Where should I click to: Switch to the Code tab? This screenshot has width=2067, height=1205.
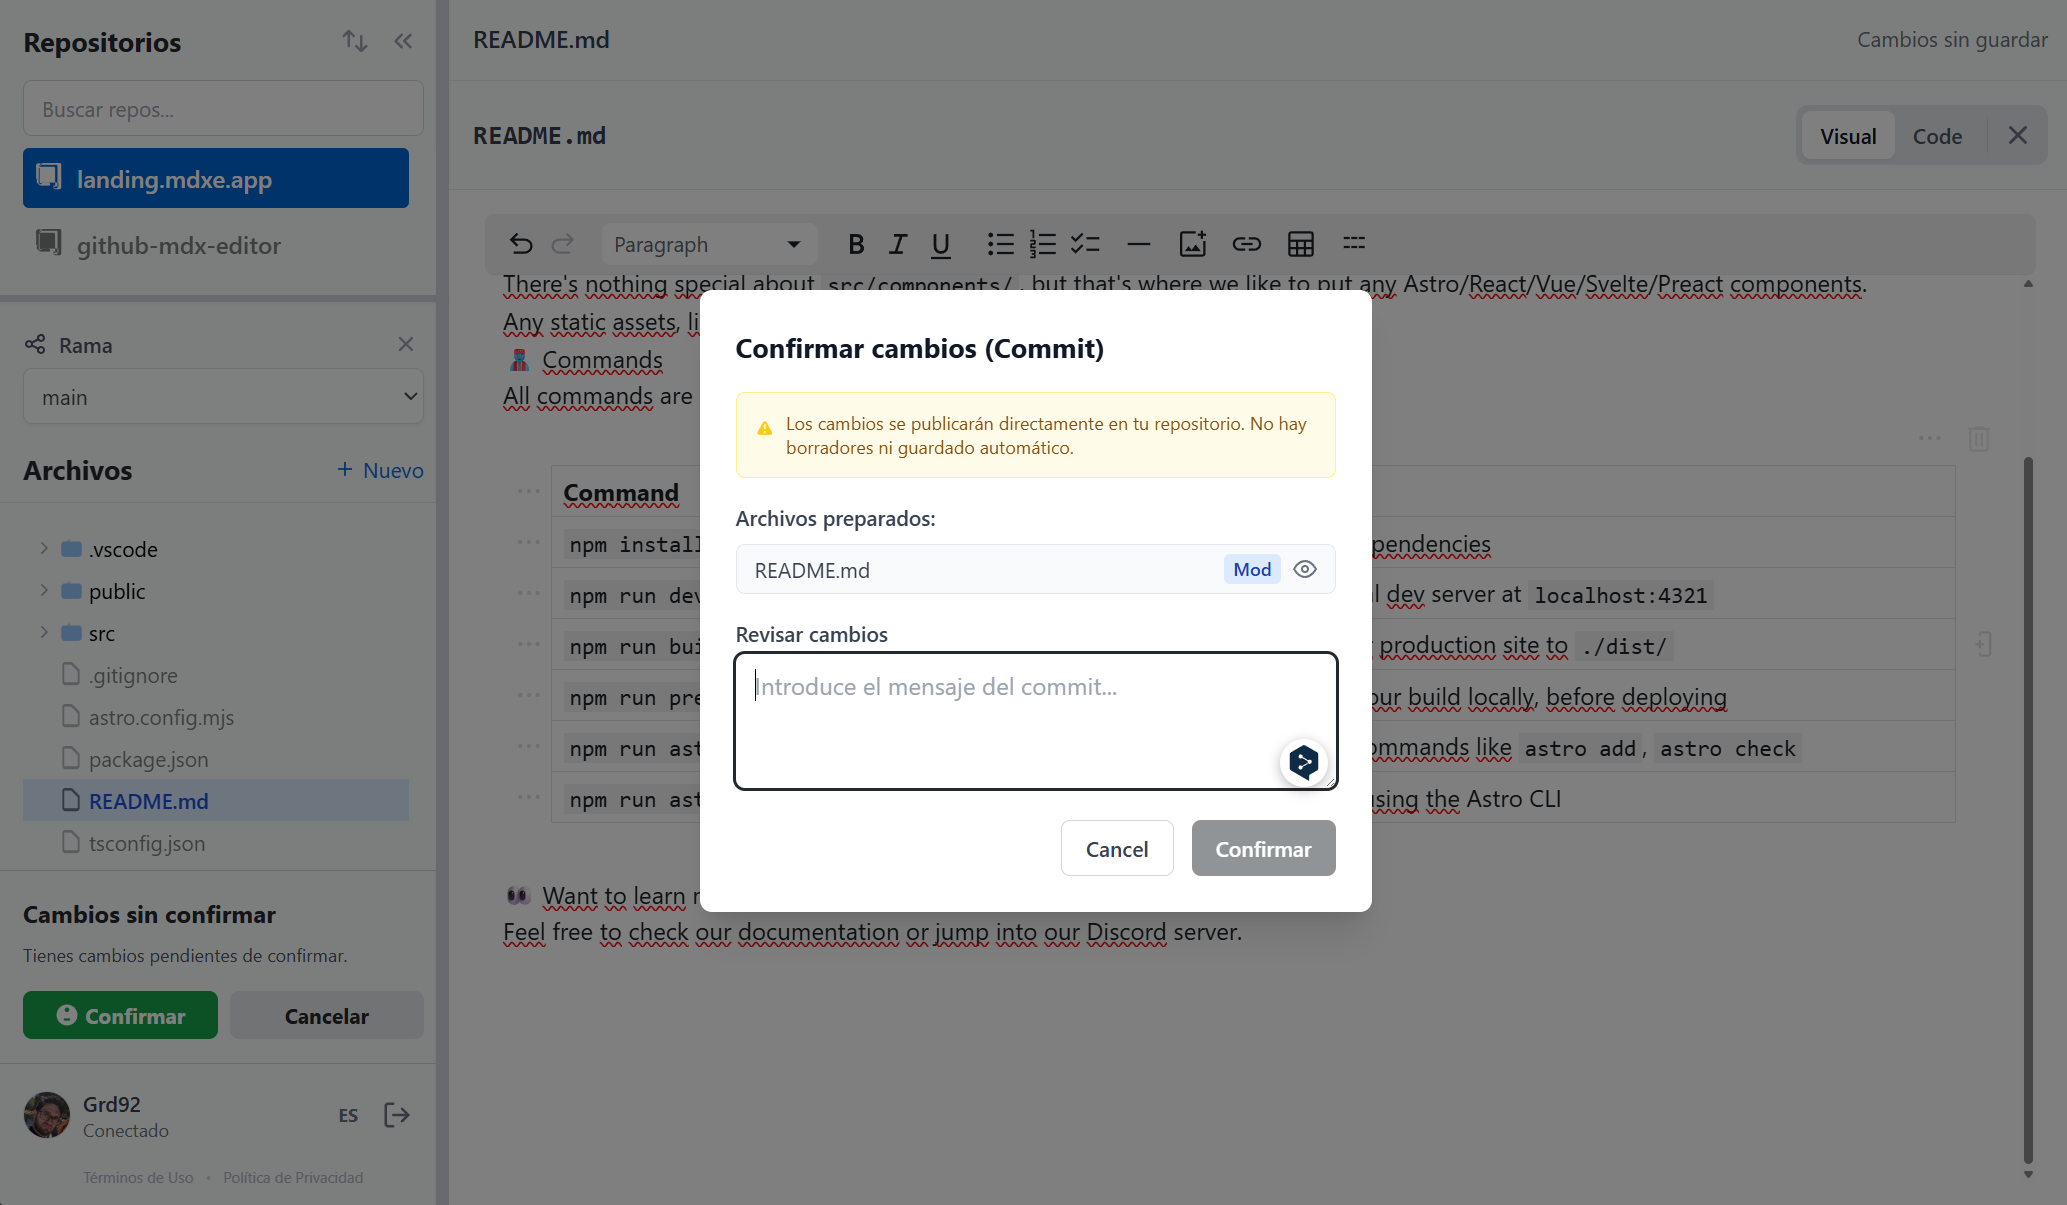tap(1936, 135)
